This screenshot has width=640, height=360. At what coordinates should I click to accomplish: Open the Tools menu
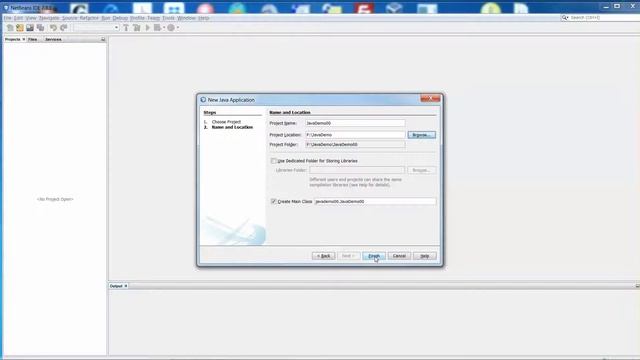[168, 18]
